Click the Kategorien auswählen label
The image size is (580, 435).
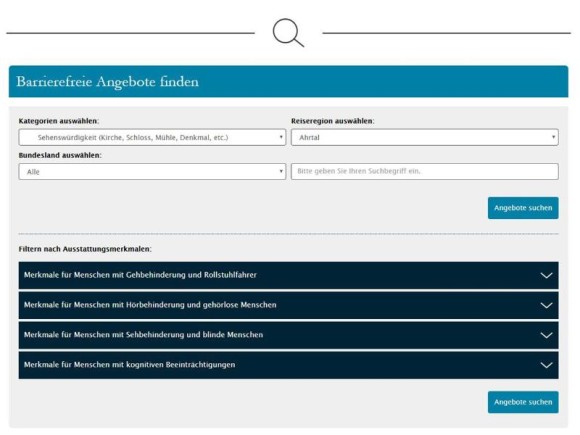(59, 121)
